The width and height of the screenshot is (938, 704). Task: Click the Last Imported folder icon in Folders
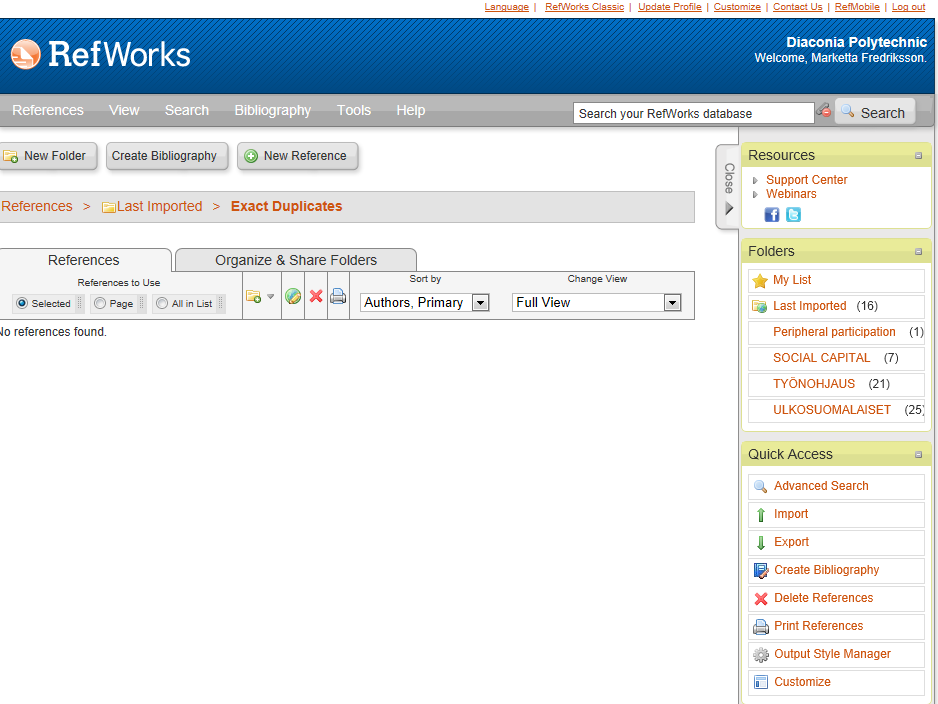coord(760,306)
